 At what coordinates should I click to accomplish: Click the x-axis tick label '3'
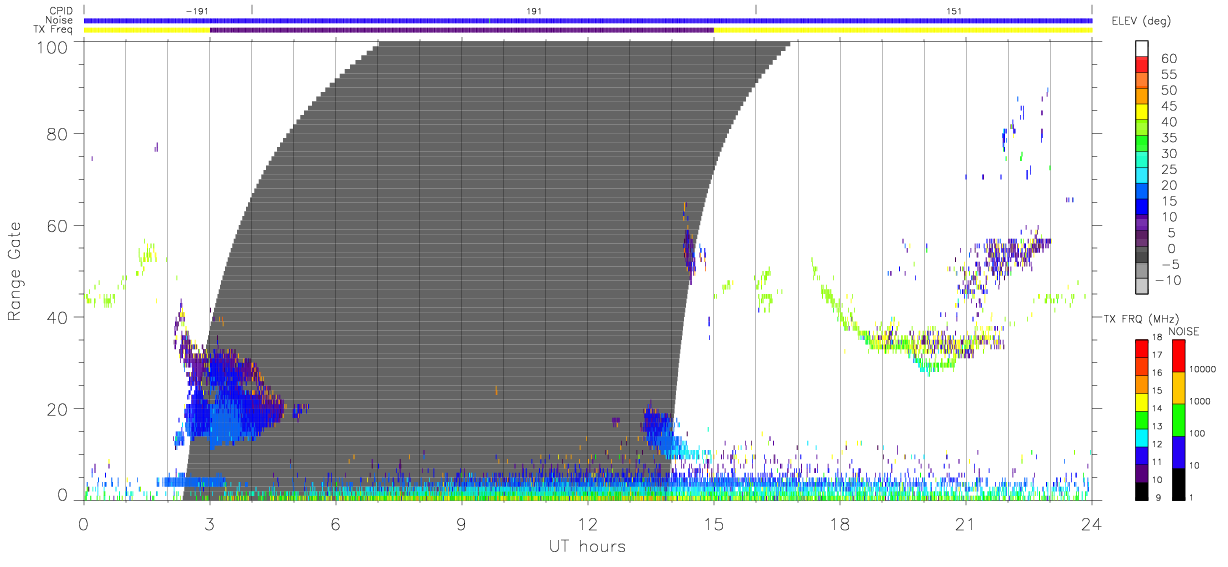click(209, 524)
